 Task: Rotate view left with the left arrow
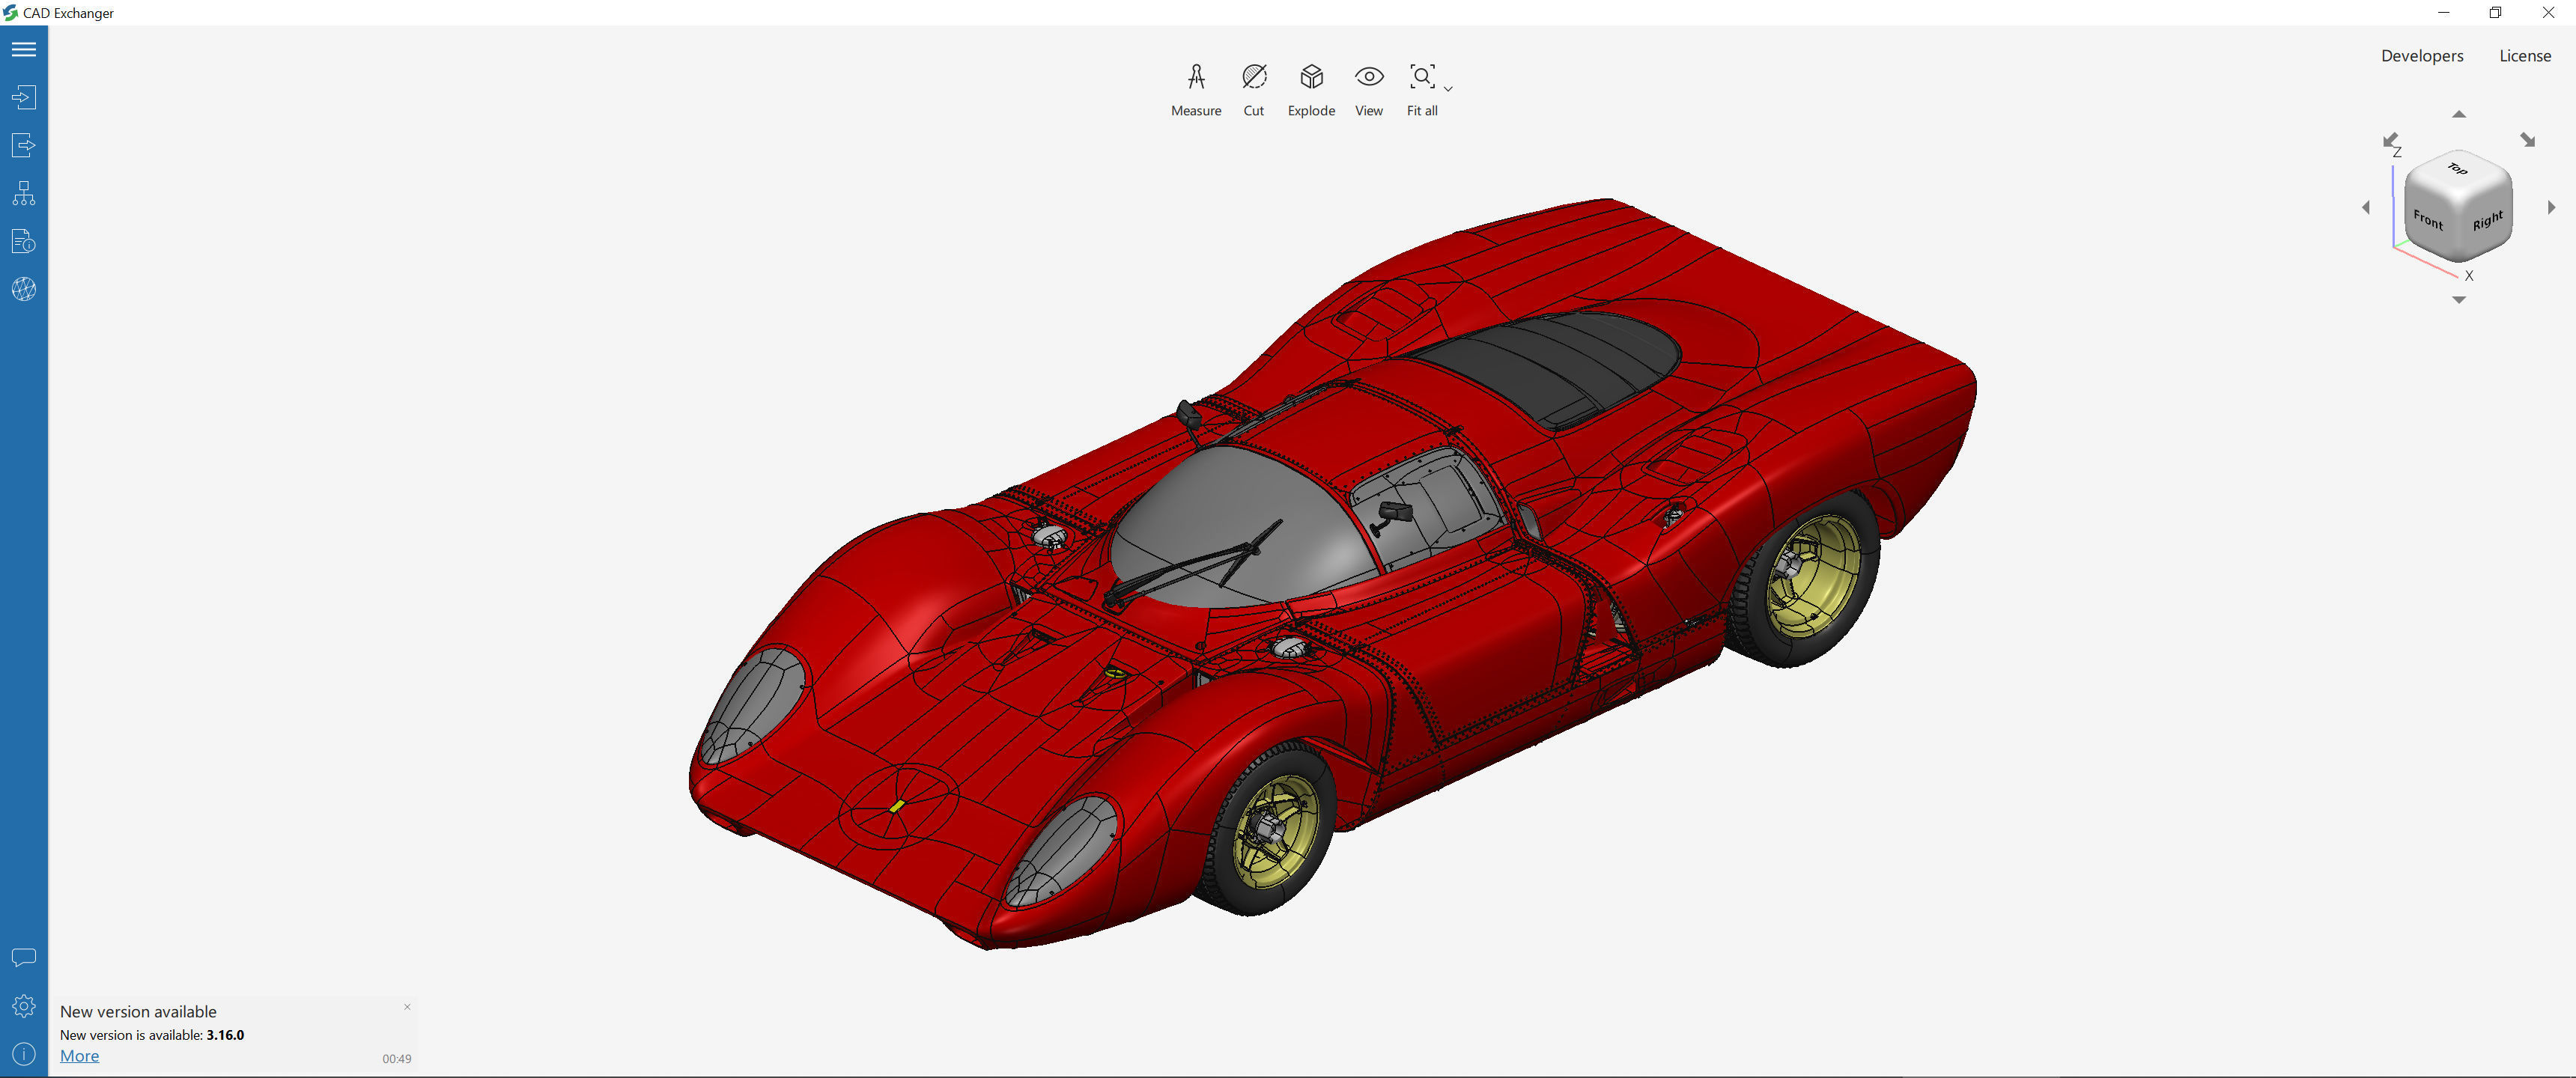click(x=2366, y=207)
